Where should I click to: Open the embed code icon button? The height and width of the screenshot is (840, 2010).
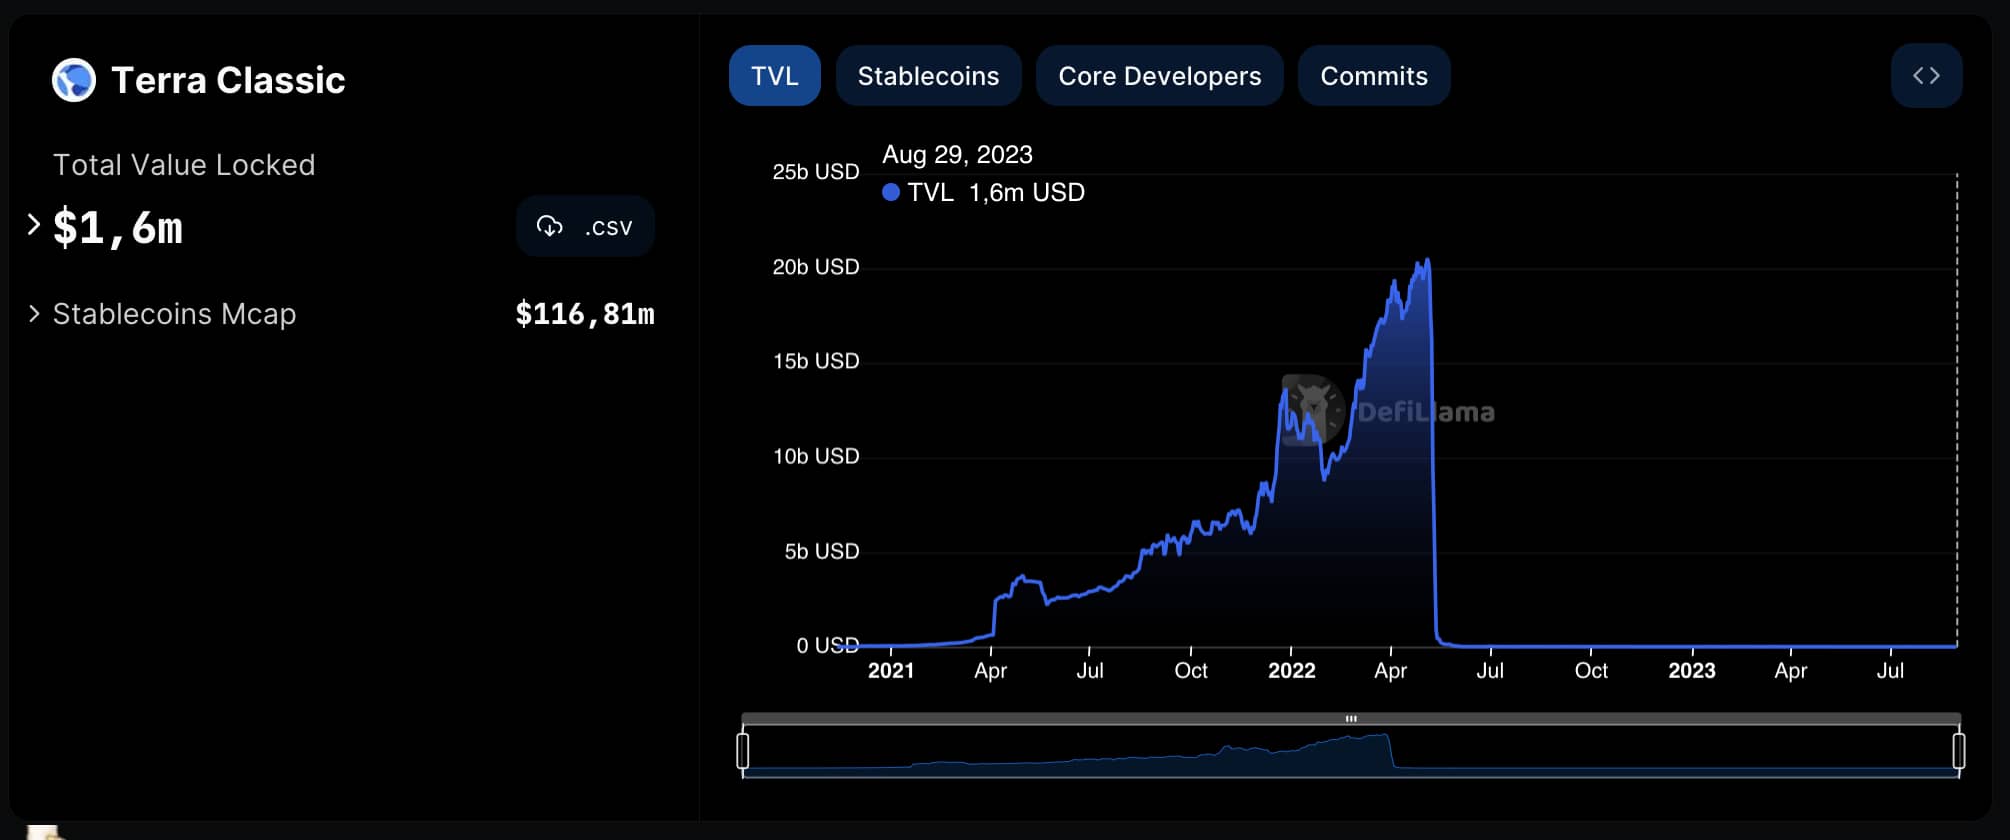coord(1926,76)
